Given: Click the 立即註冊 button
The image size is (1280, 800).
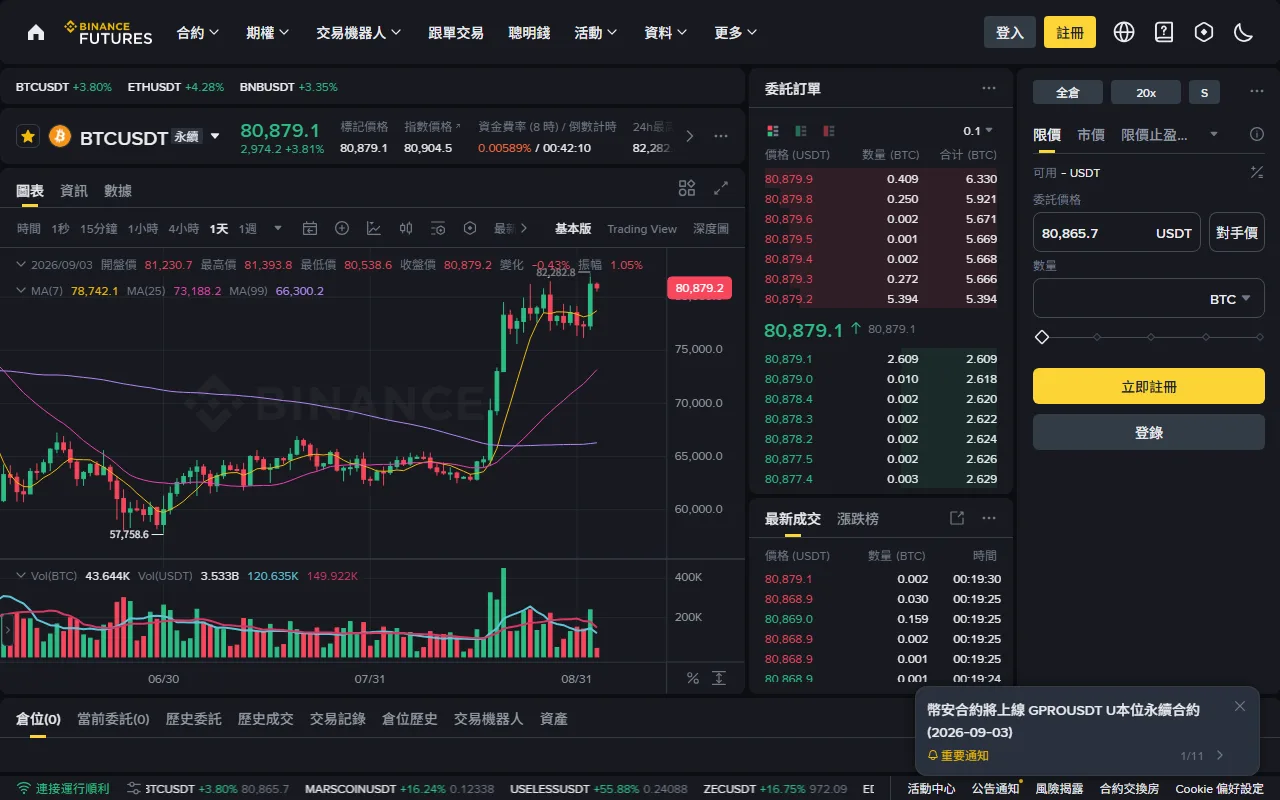Looking at the screenshot, I should point(1149,386).
